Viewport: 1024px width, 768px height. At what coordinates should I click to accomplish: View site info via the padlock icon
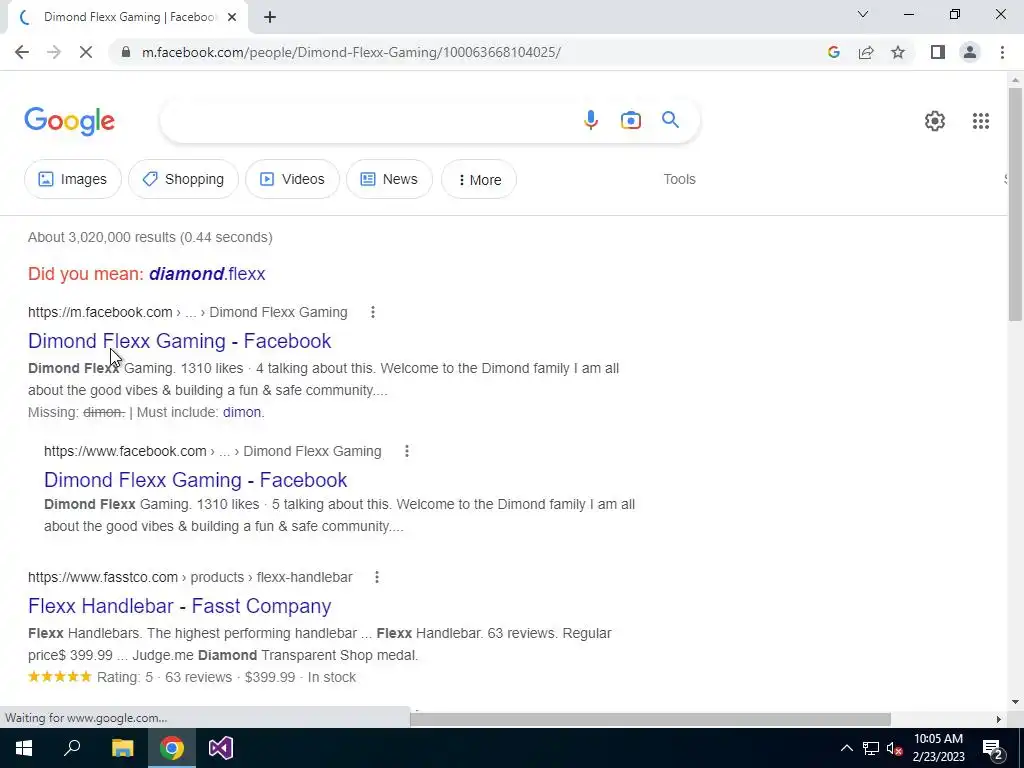pos(126,52)
